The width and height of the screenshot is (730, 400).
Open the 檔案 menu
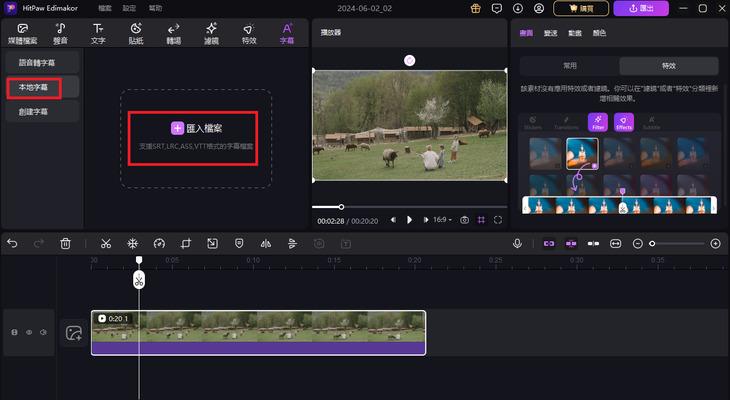(x=106, y=8)
